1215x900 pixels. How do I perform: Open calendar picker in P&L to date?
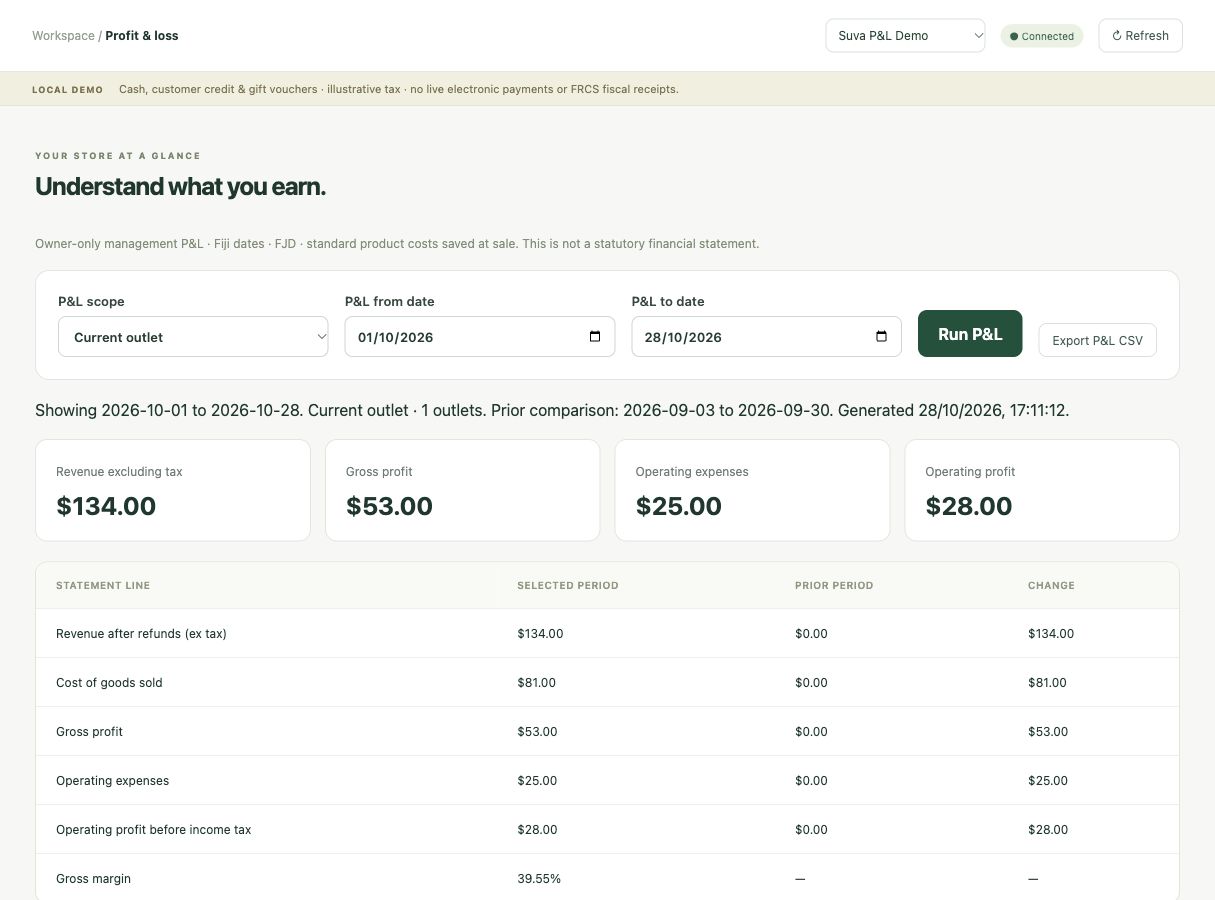[881, 337]
